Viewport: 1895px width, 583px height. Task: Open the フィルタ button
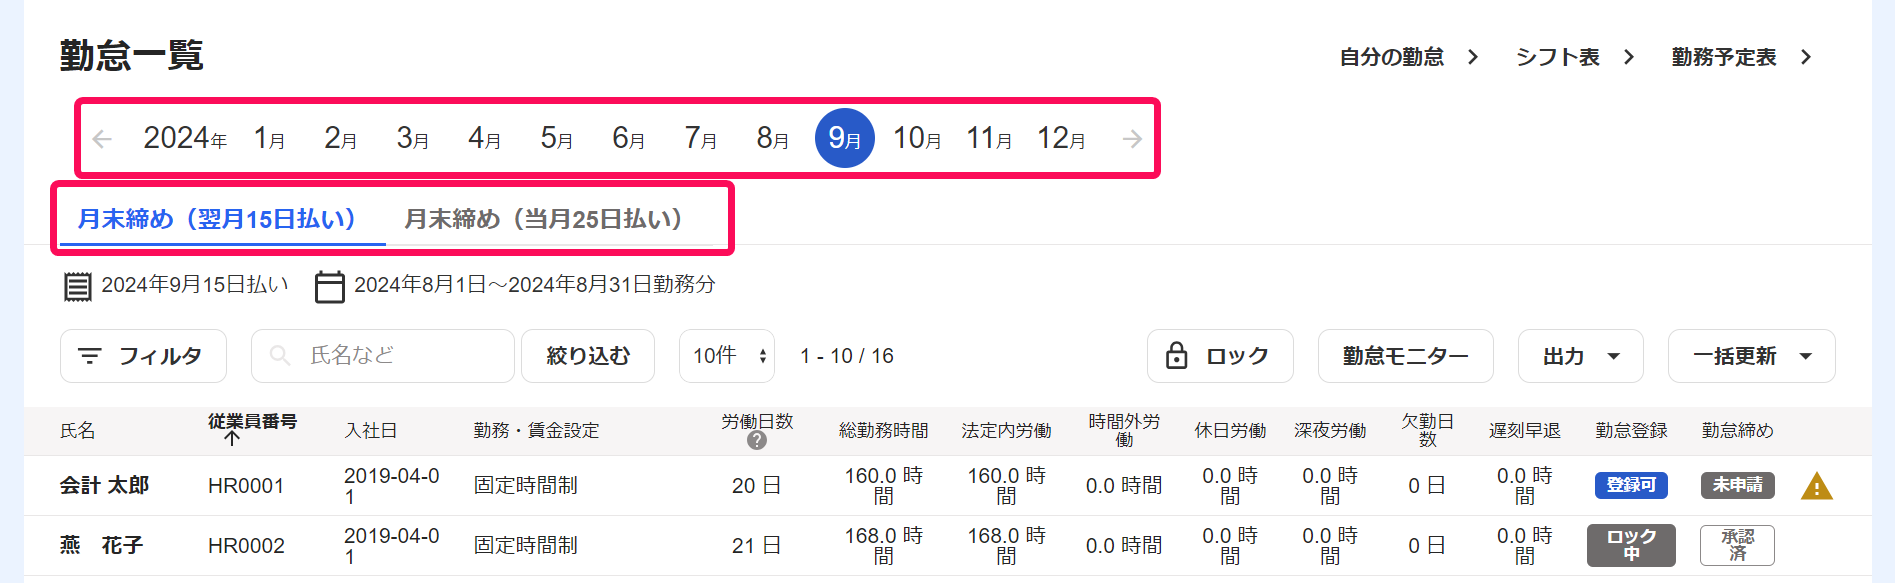coord(143,356)
